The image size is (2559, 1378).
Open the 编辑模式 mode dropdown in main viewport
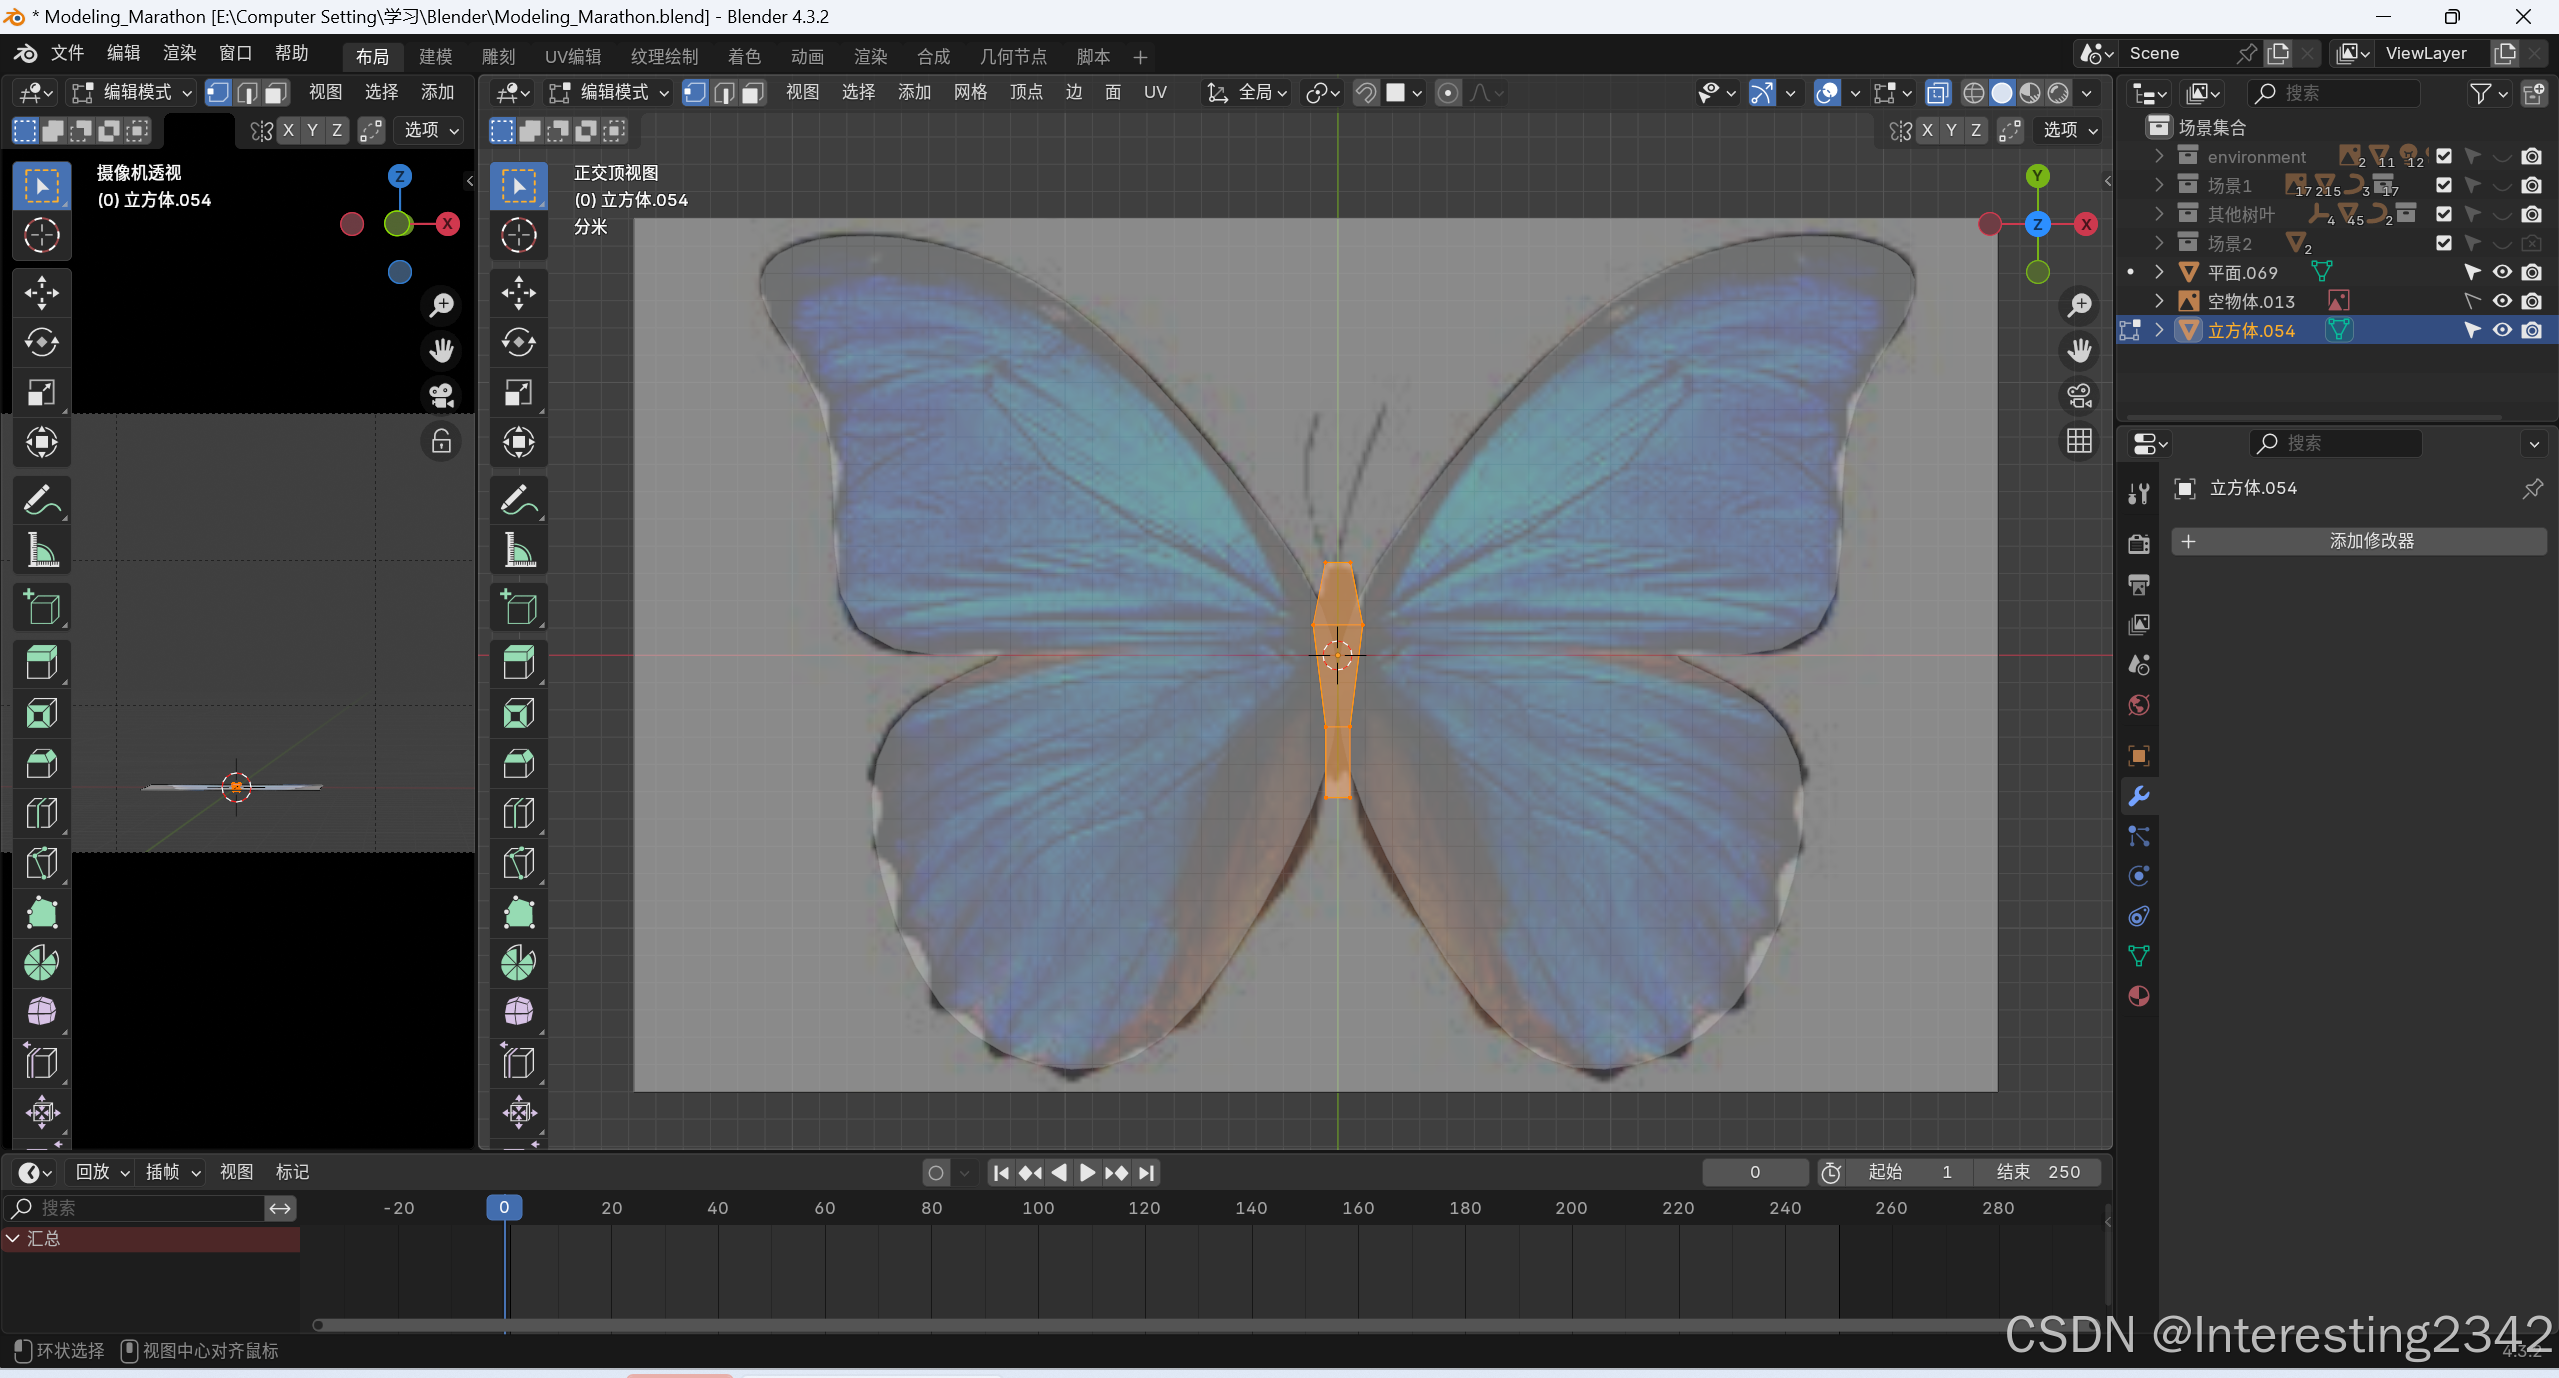[x=609, y=93]
